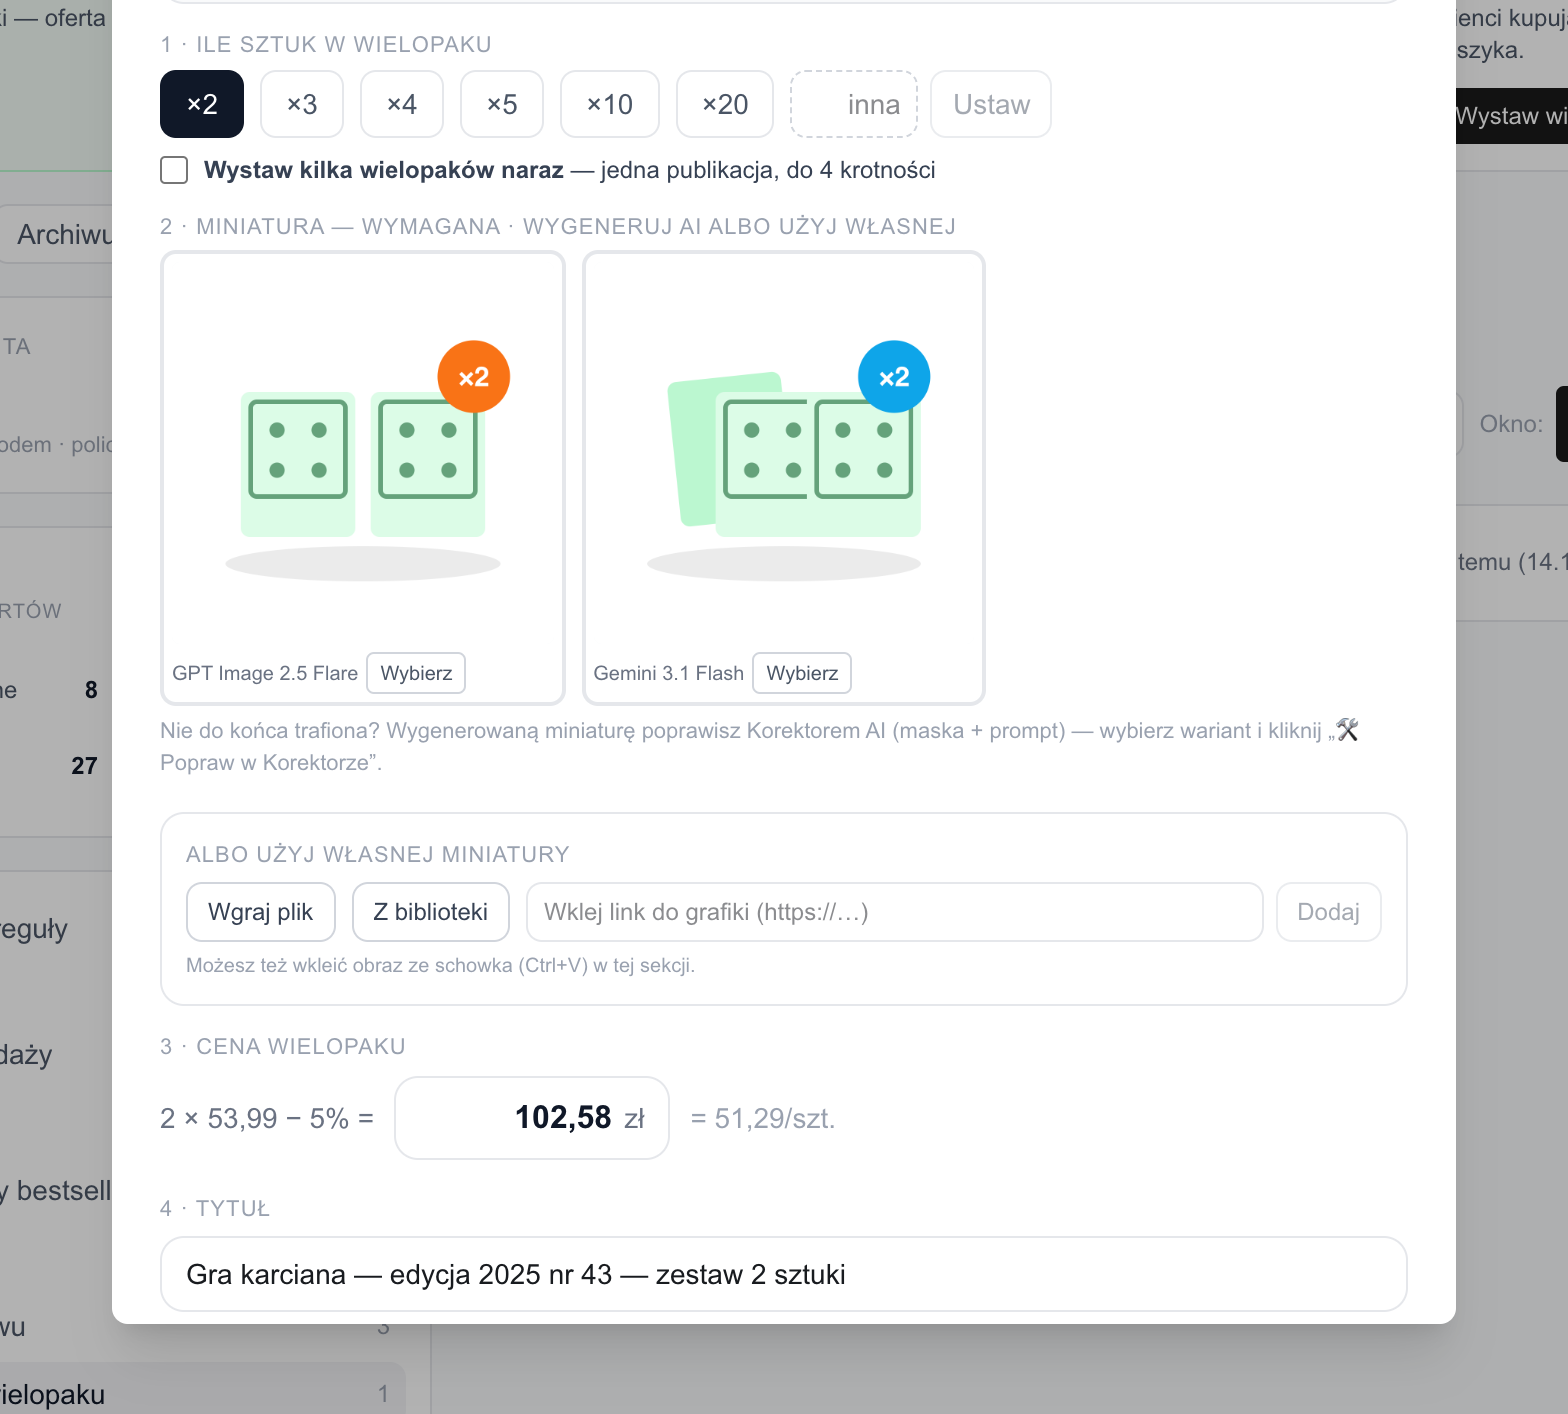Viewport: 1568px width, 1414px height.
Task: Choose the ×3 multipack size
Action: tap(302, 104)
